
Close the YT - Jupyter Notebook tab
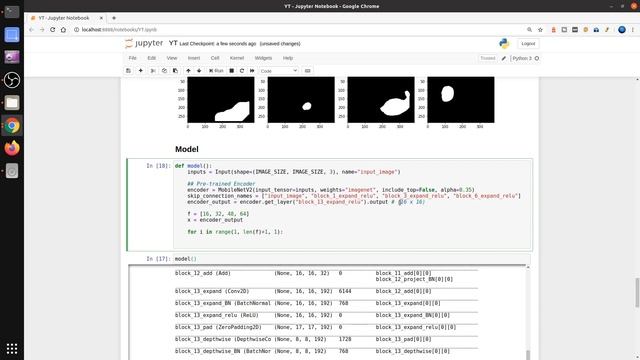101,18
